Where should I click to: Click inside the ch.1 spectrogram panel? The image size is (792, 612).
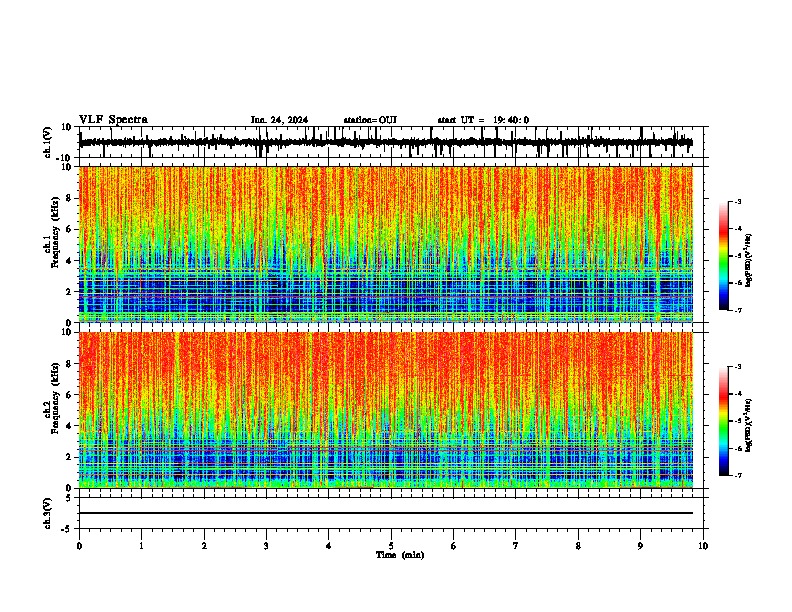(x=386, y=244)
